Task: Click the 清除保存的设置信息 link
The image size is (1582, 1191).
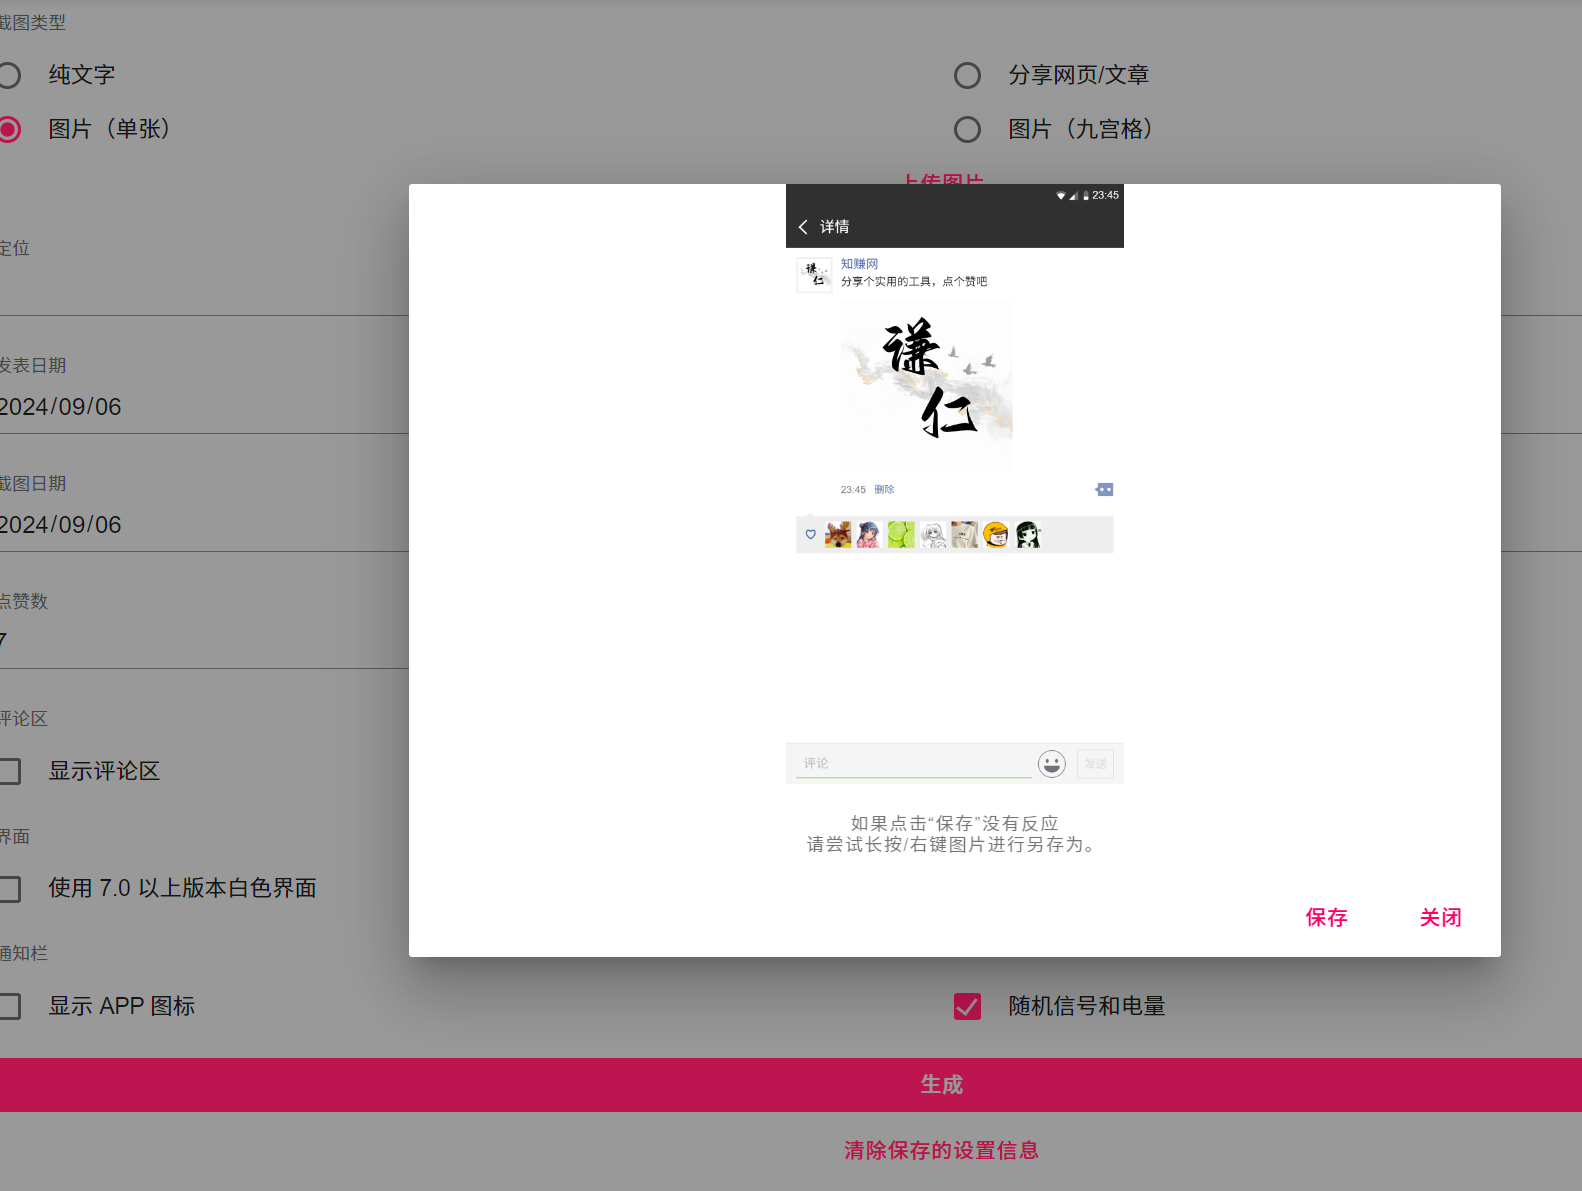Action: click(x=941, y=1151)
